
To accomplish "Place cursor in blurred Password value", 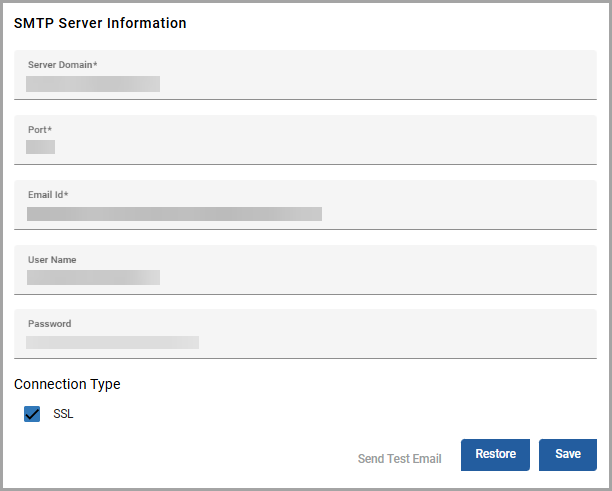I will click(112, 343).
